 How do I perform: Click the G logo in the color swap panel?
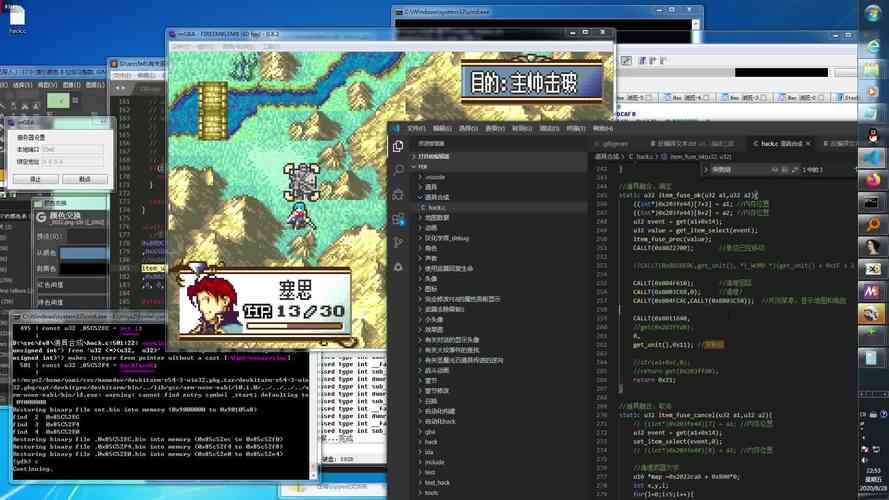41,218
